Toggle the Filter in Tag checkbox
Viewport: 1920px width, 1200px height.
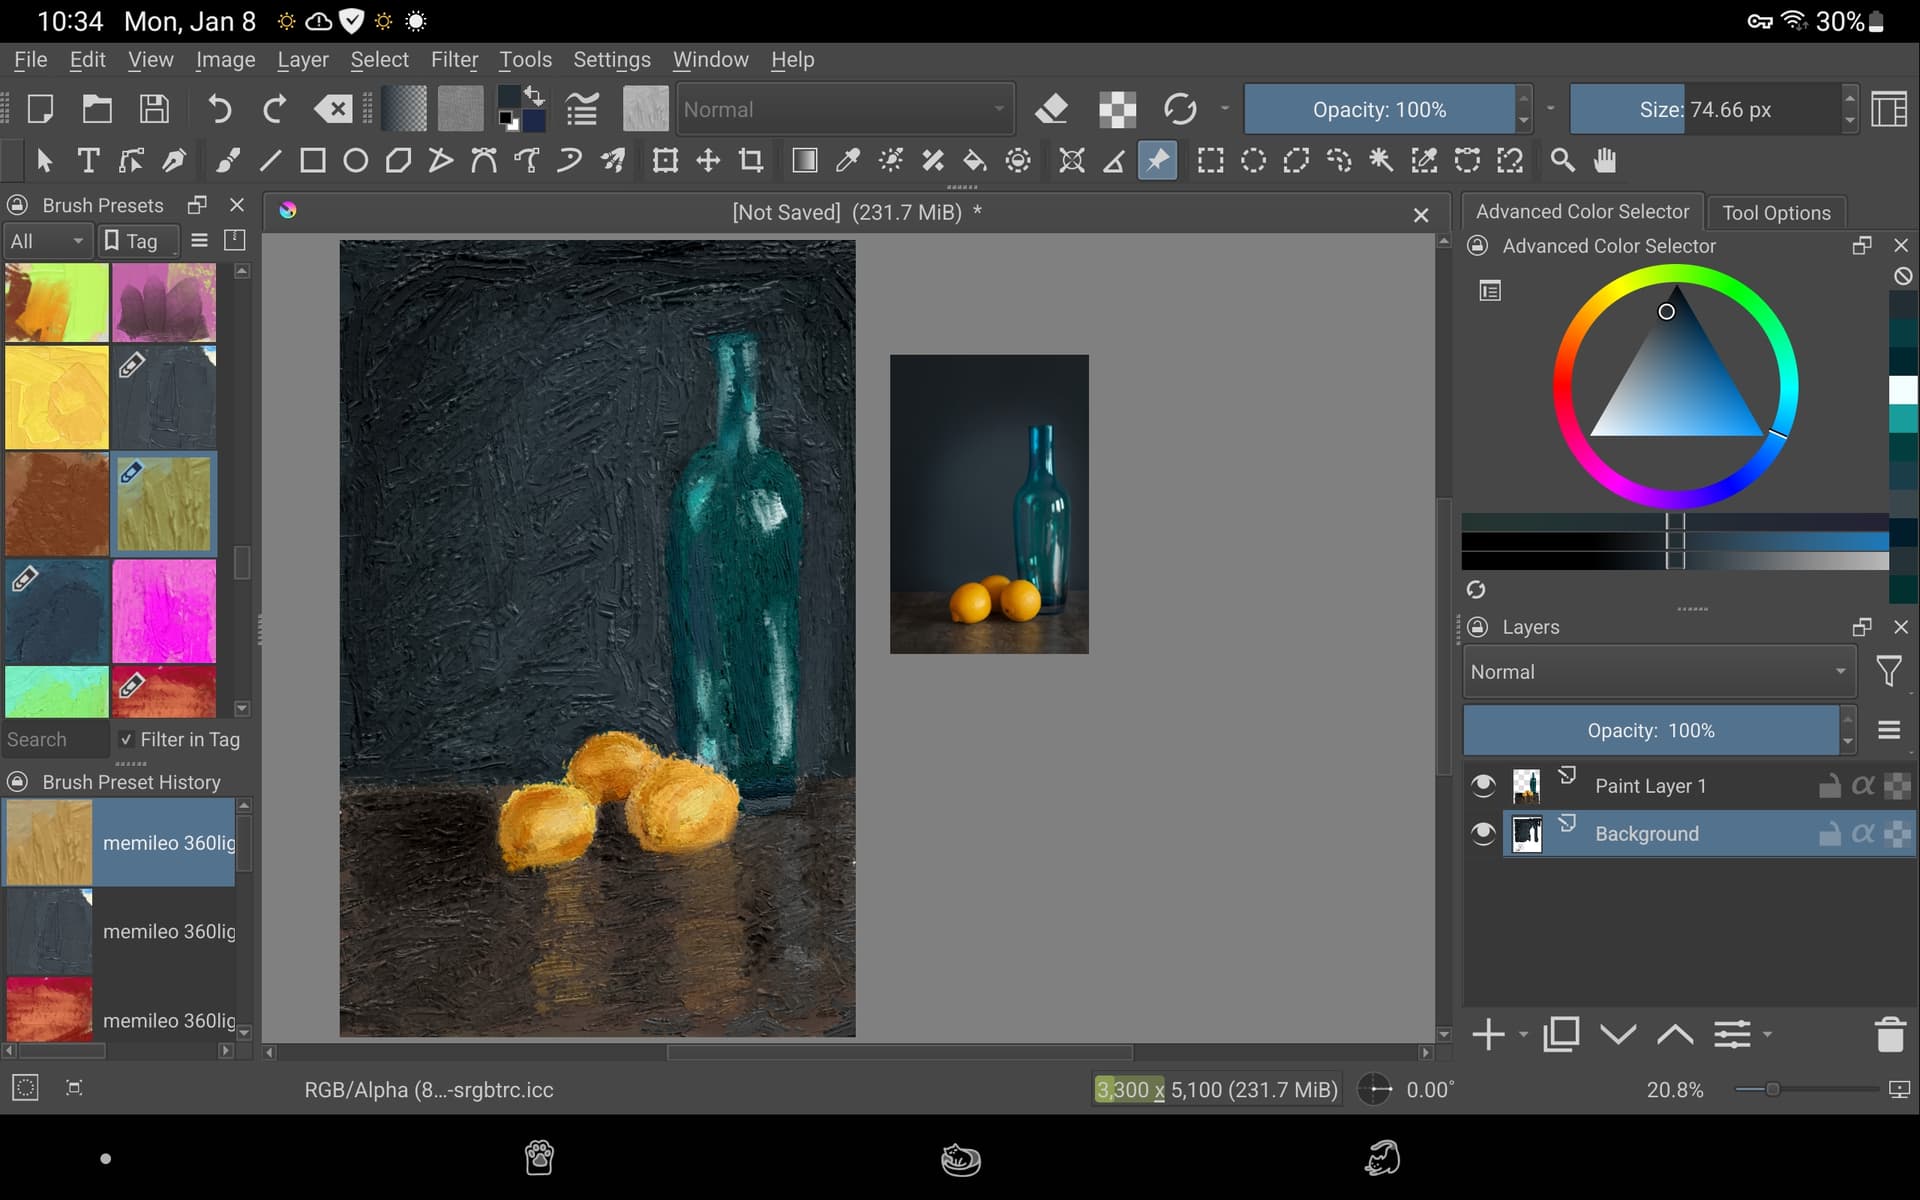[x=126, y=740]
